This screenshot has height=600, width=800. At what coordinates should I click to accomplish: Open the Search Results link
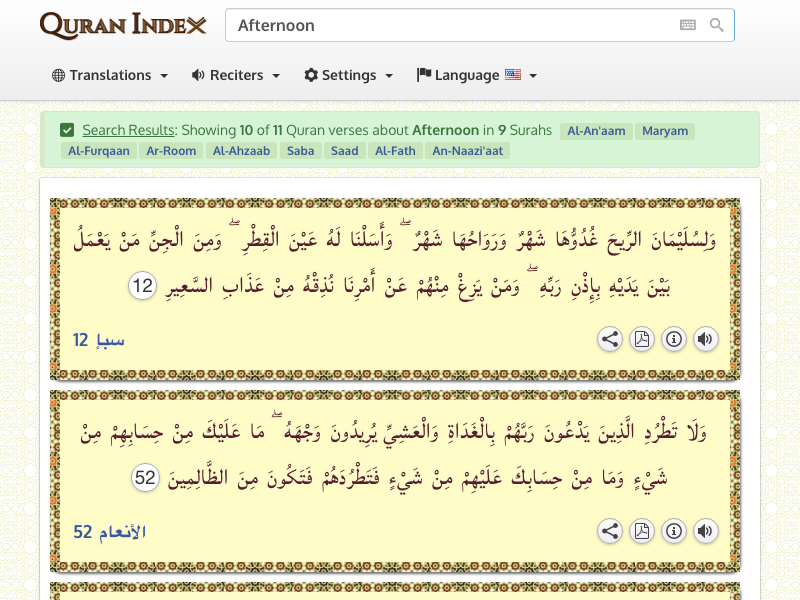(x=129, y=130)
